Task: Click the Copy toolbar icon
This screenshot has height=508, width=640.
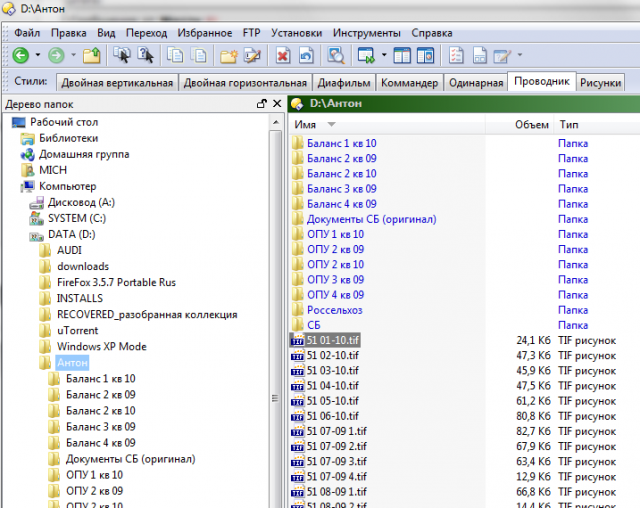Action: [x=176, y=55]
